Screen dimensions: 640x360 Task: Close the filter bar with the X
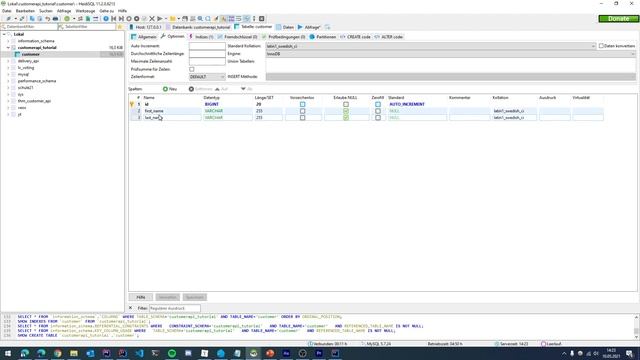[x=131, y=308]
